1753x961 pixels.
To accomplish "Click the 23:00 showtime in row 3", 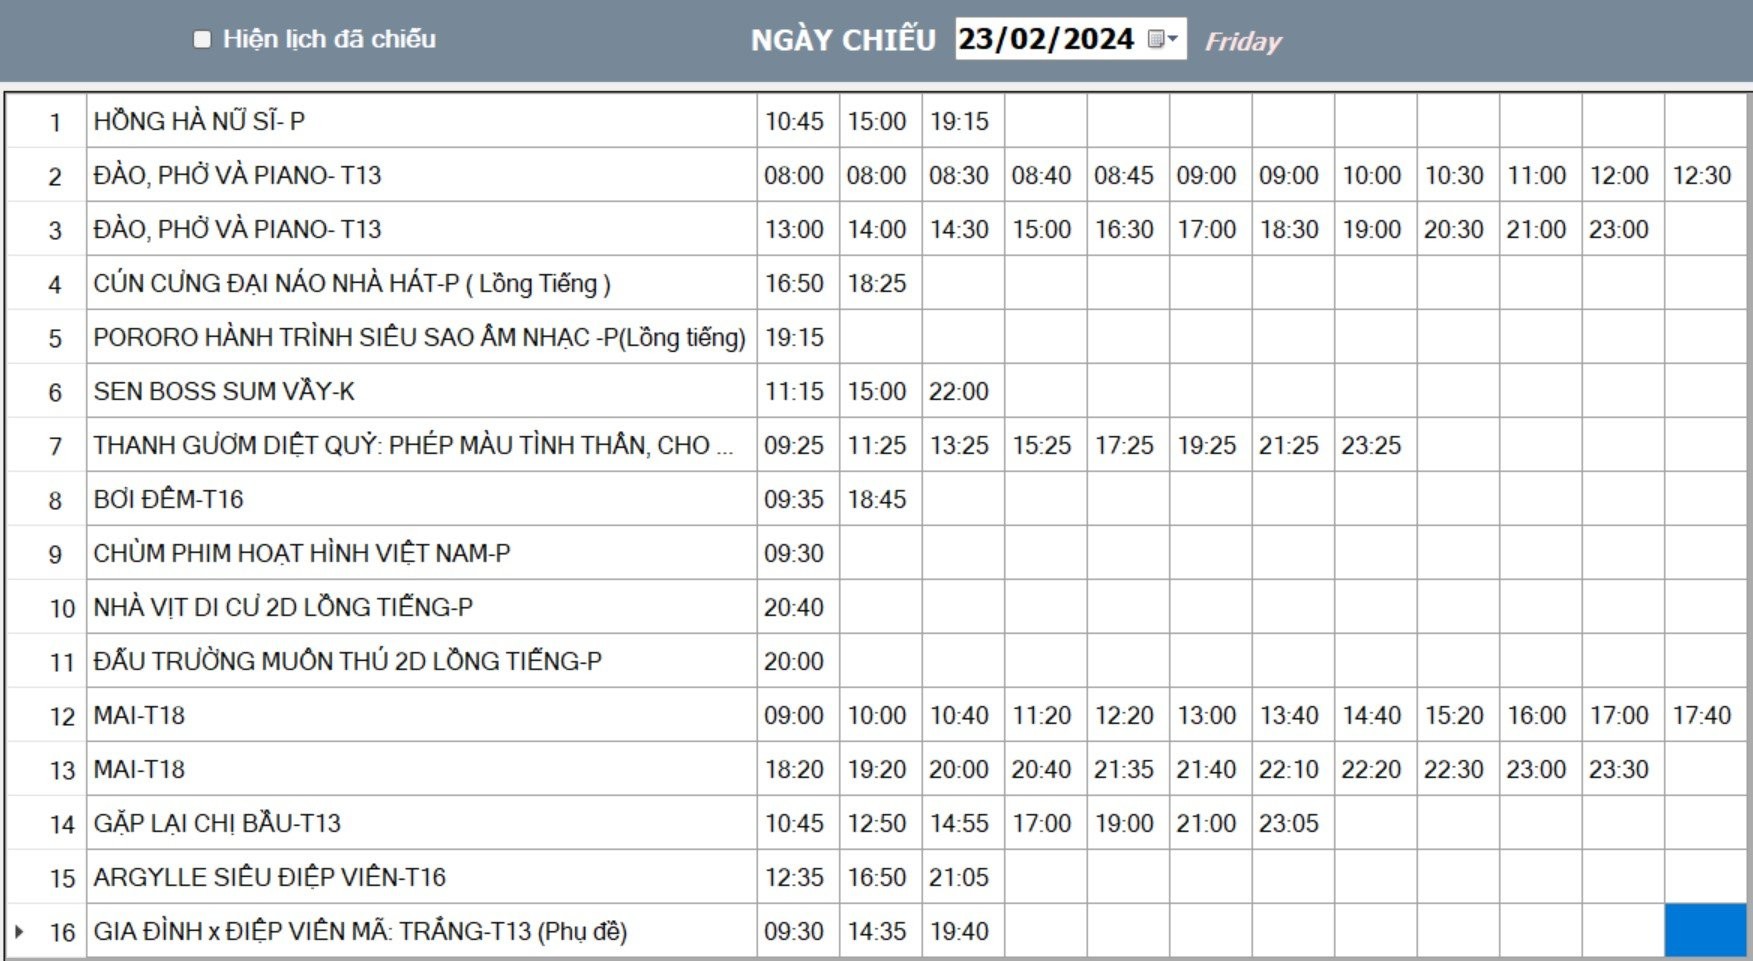I will (1619, 230).
